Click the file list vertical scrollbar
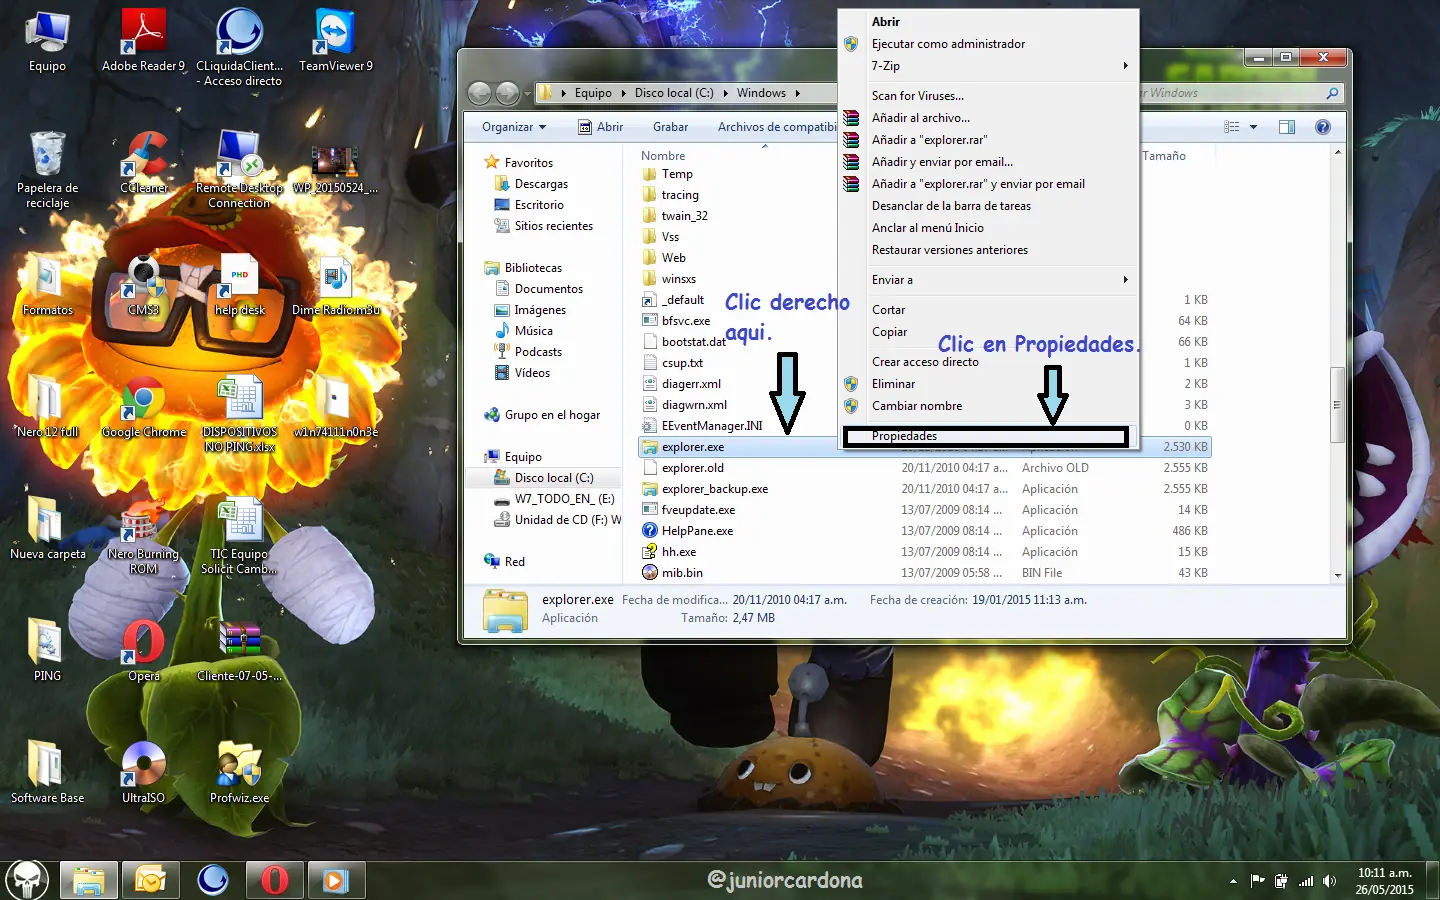The image size is (1440, 900). coord(1337,405)
